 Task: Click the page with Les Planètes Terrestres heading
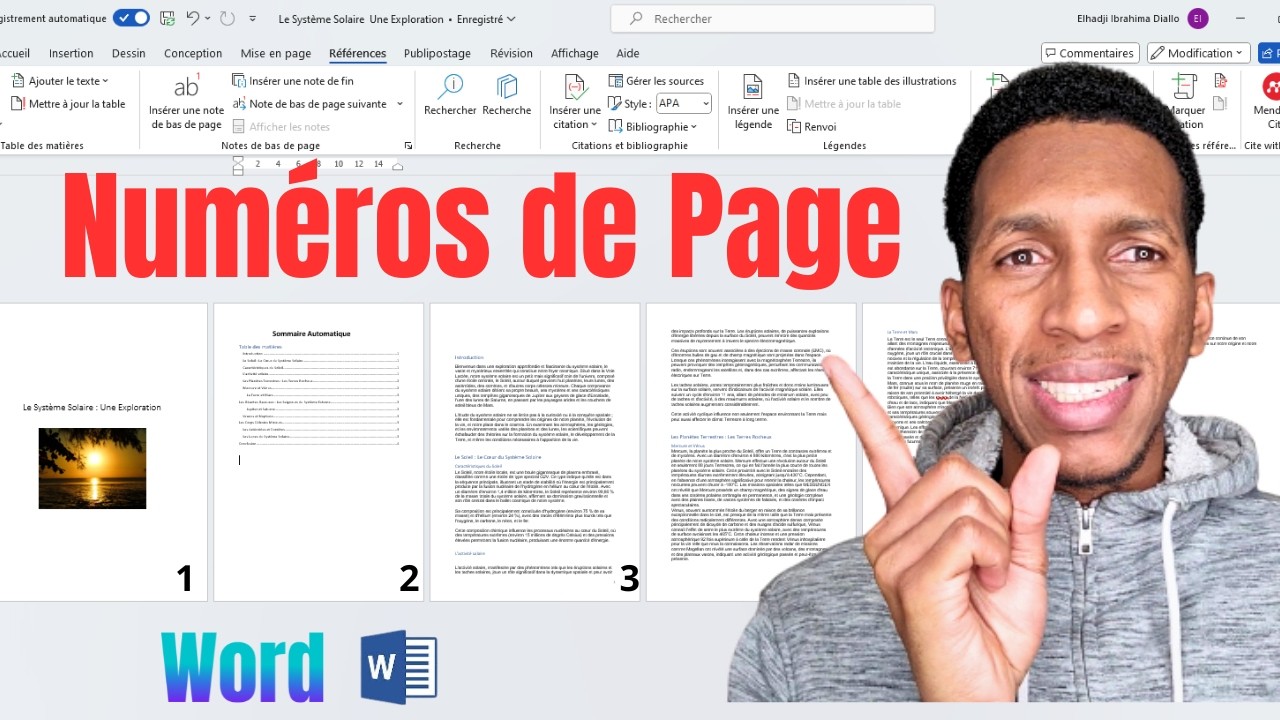pyautogui.click(x=751, y=452)
